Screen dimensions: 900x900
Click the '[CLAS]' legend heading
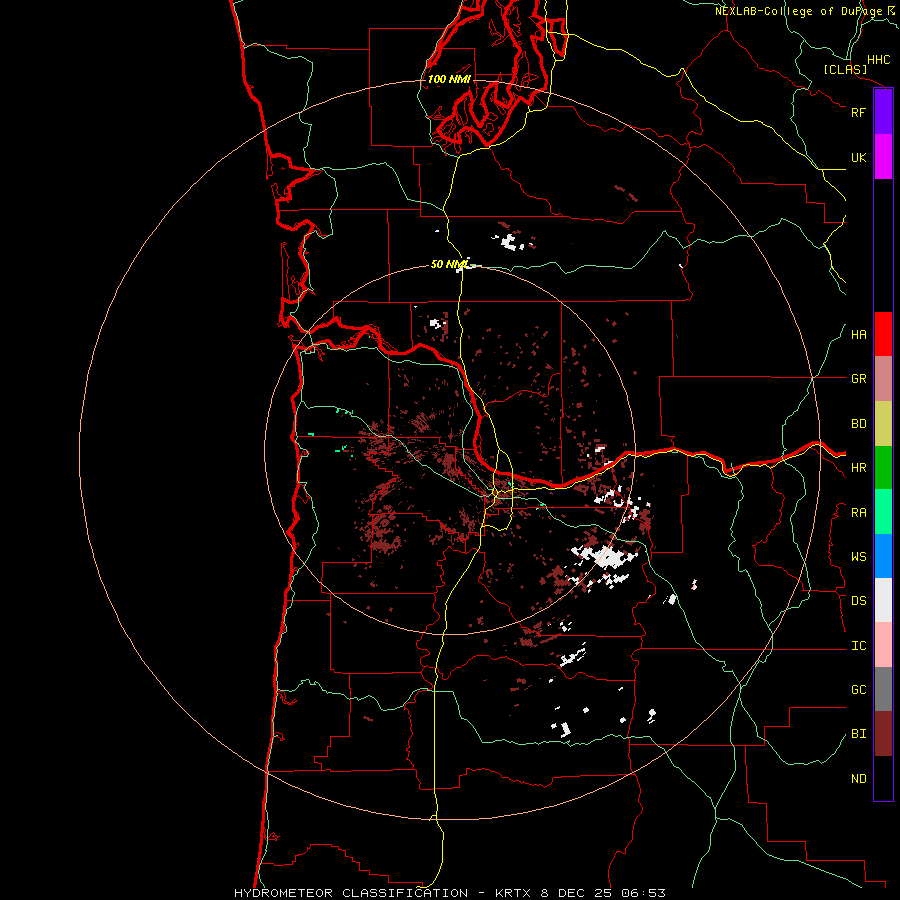coord(845,69)
